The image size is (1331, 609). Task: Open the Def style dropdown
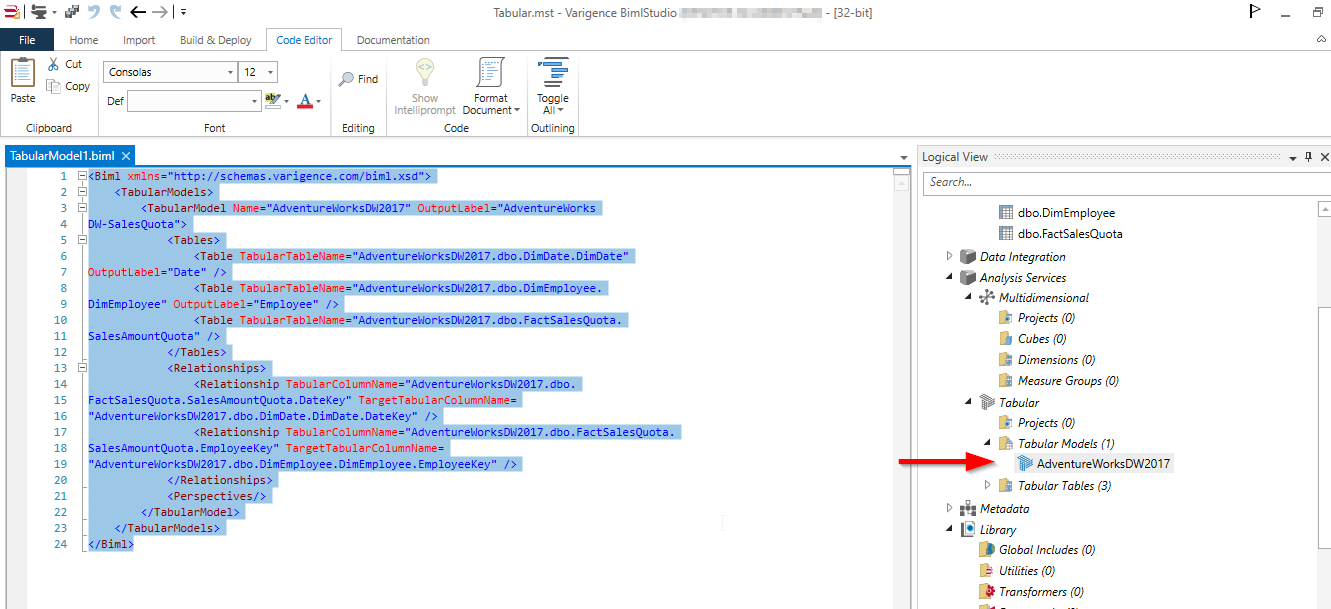point(254,101)
